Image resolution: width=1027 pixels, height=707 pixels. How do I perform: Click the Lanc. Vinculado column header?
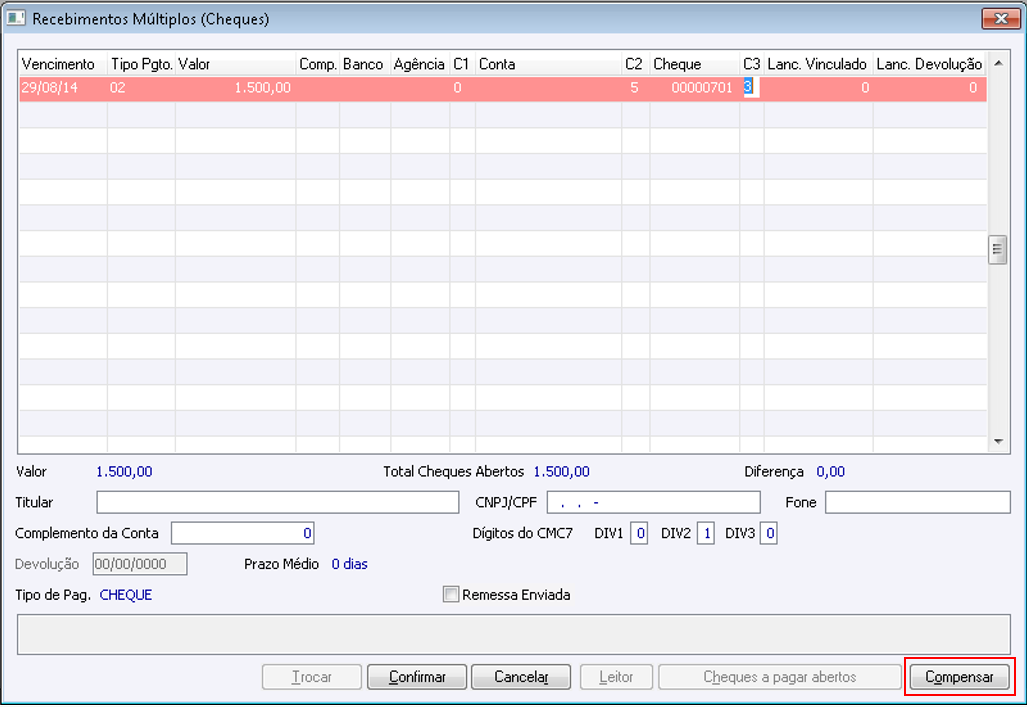(818, 64)
